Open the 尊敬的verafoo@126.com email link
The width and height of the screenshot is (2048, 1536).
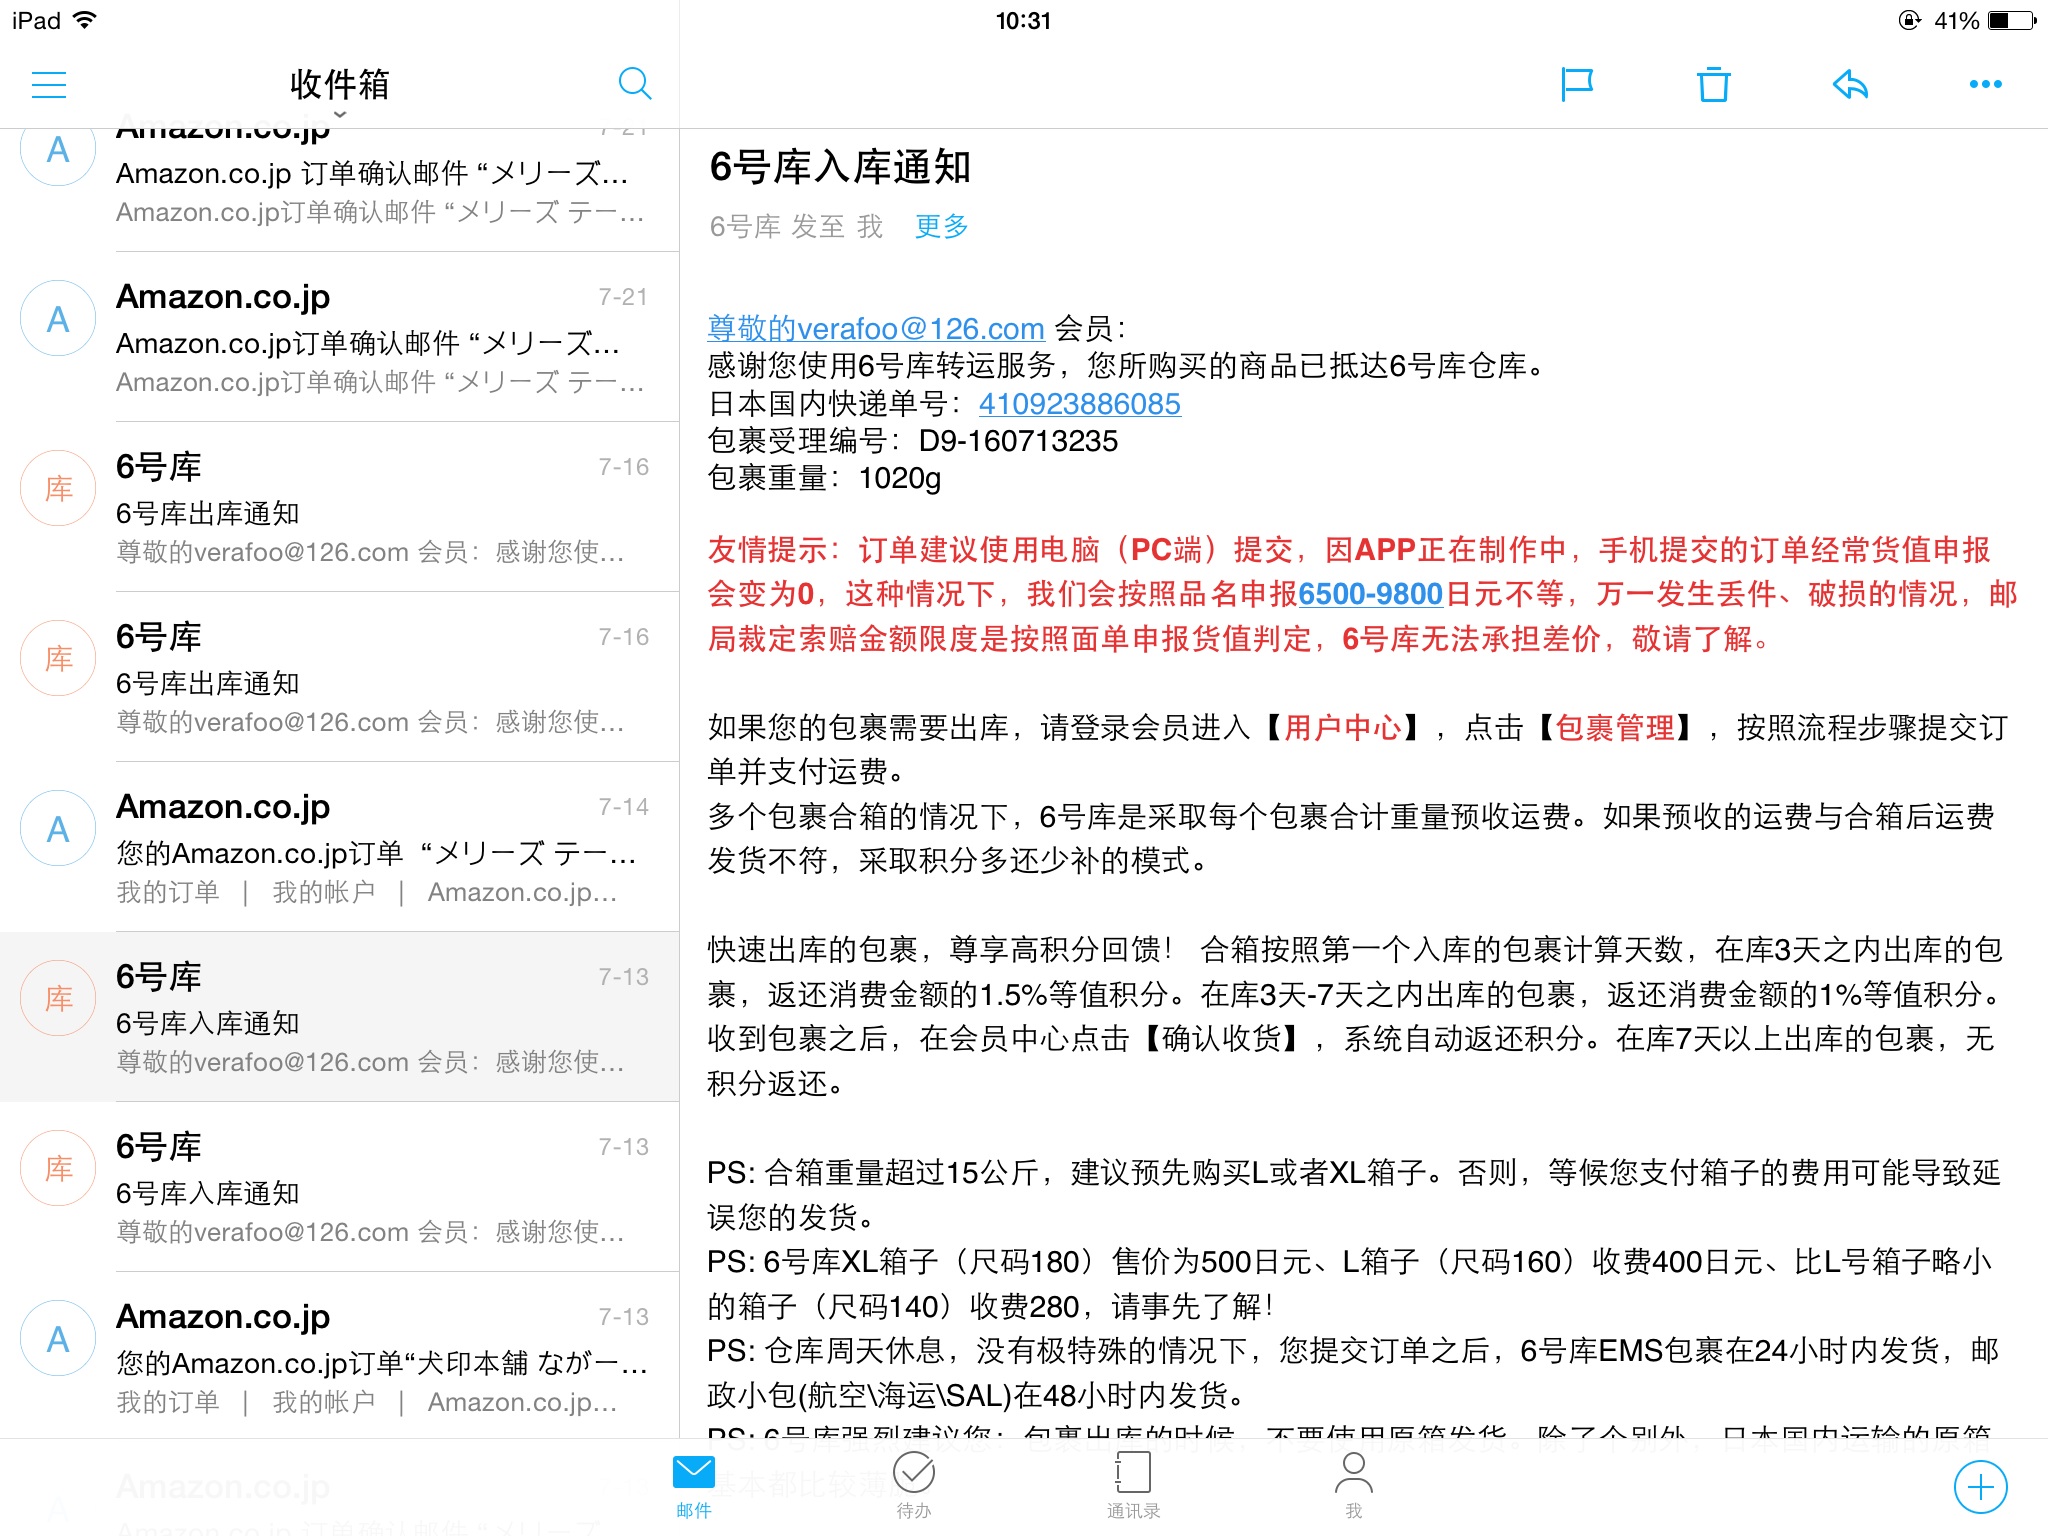coord(876,328)
